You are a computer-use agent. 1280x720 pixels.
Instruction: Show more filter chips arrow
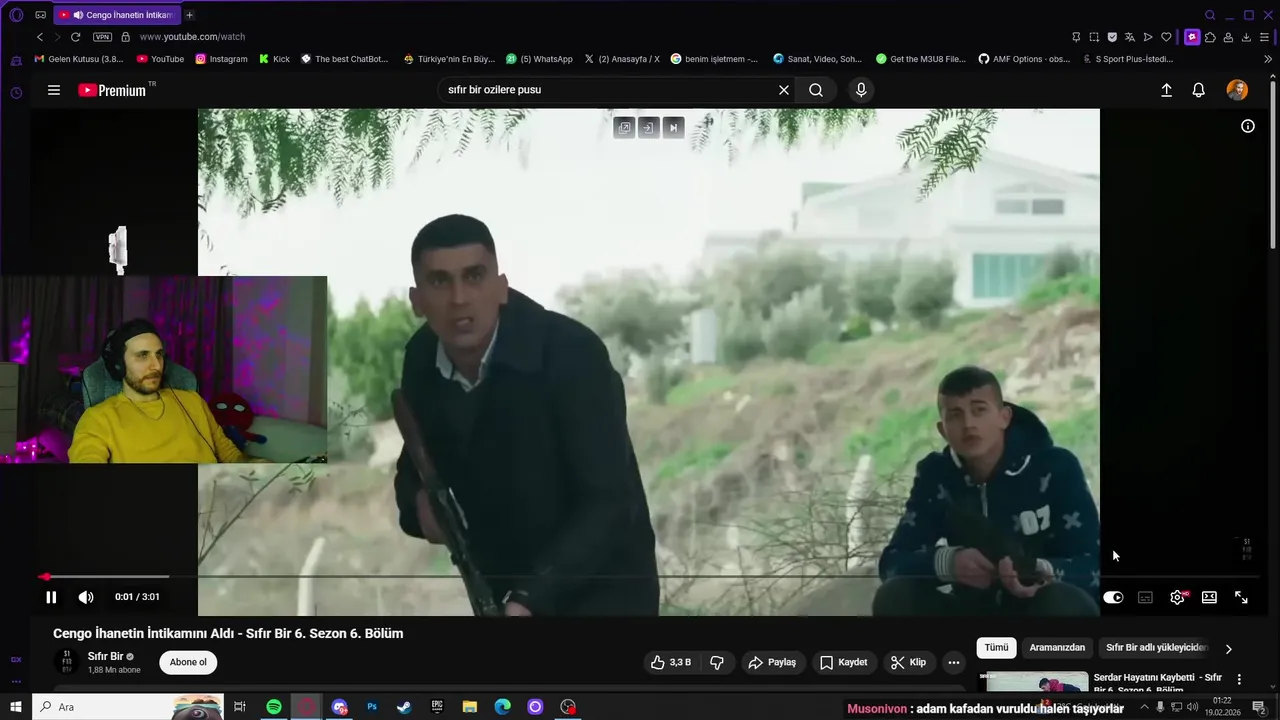[x=1229, y=648]
